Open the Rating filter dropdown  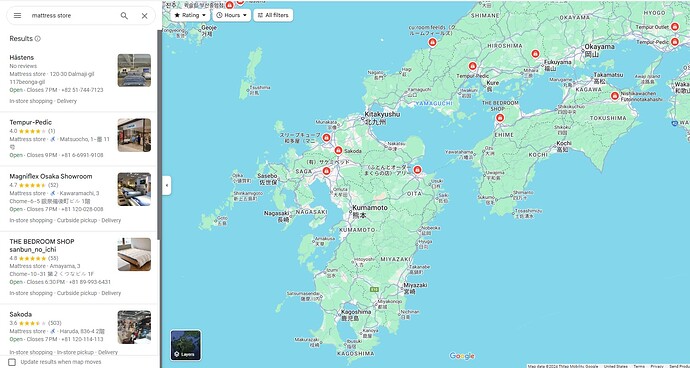click(x=190, y=15)
